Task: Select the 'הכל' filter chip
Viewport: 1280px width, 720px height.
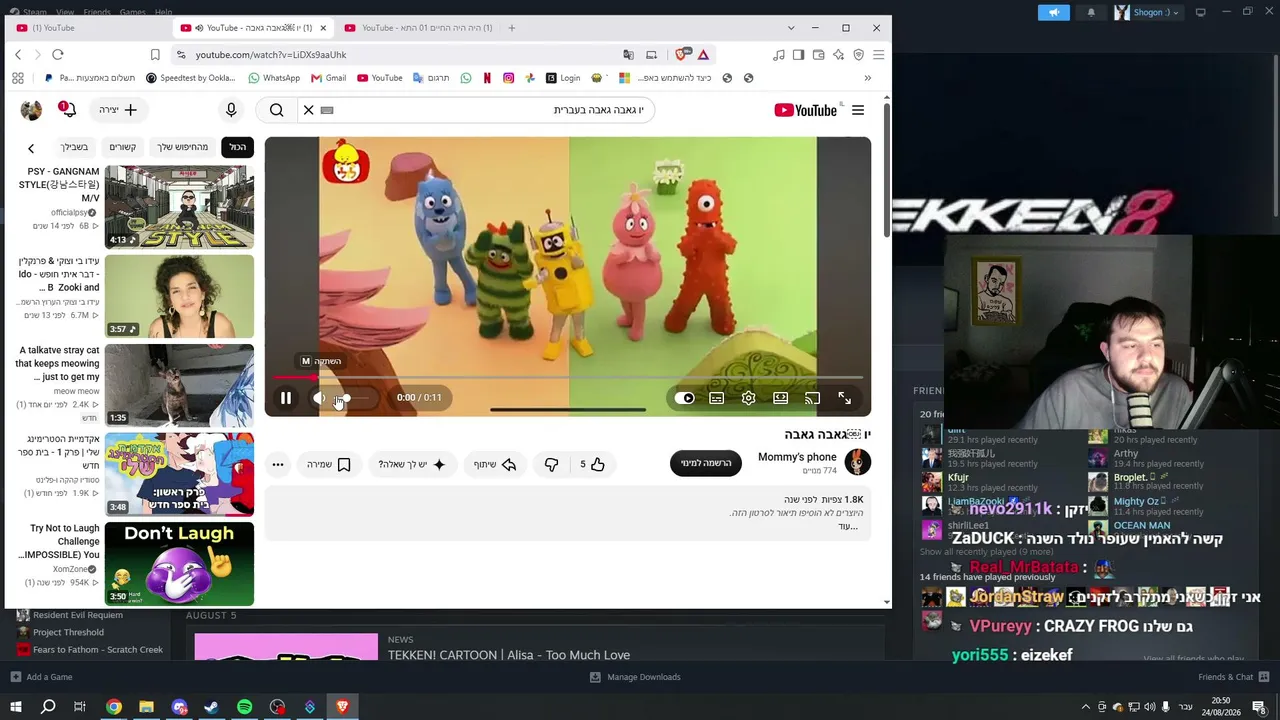Action: [237, 147]
